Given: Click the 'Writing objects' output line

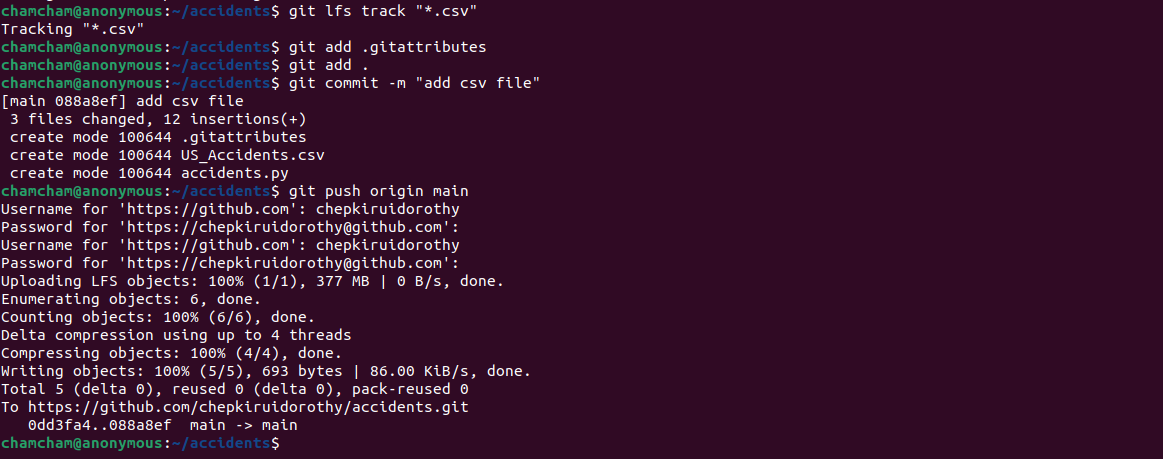Looking at the screenshot, I should click(x=266, y=371).
